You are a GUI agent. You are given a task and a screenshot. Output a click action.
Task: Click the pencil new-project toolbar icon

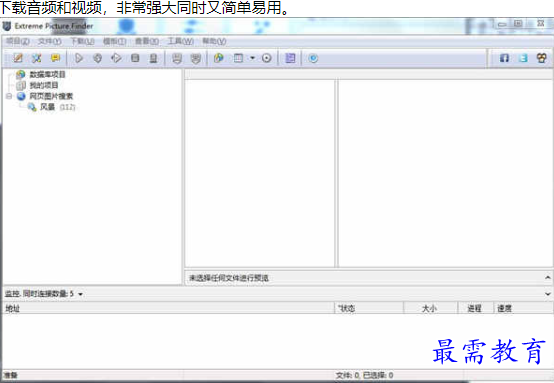(18, 58)
